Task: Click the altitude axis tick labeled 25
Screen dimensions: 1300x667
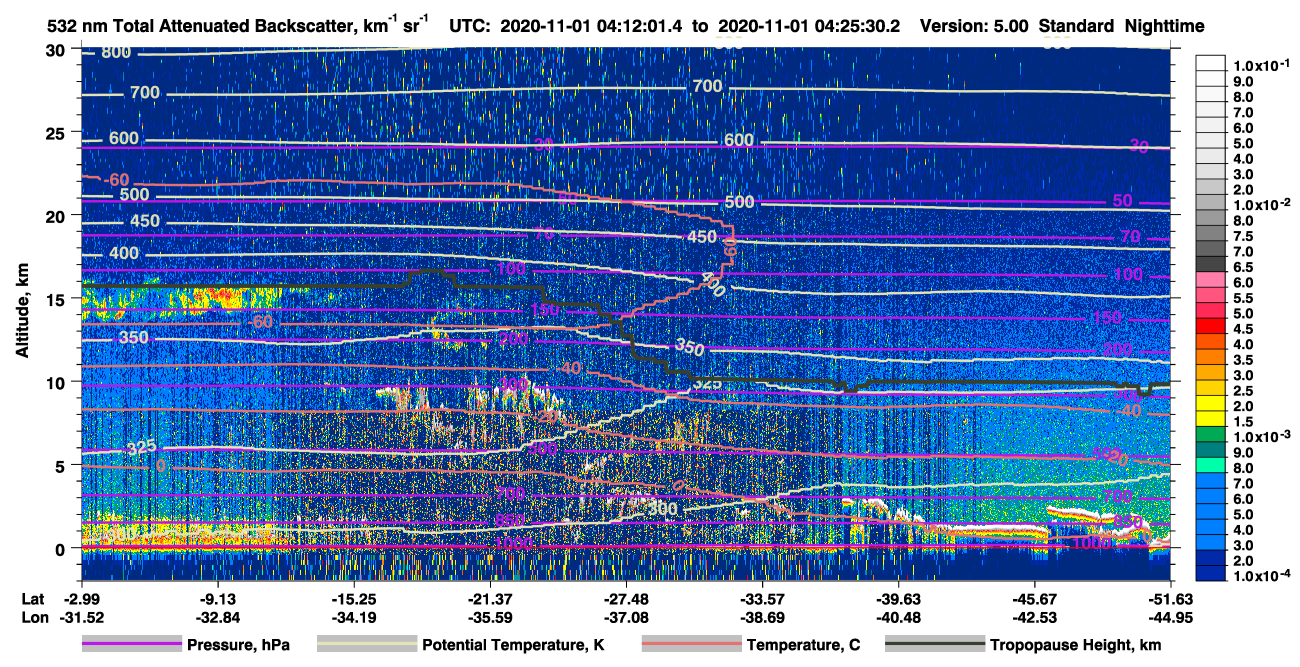Action: 57,132
